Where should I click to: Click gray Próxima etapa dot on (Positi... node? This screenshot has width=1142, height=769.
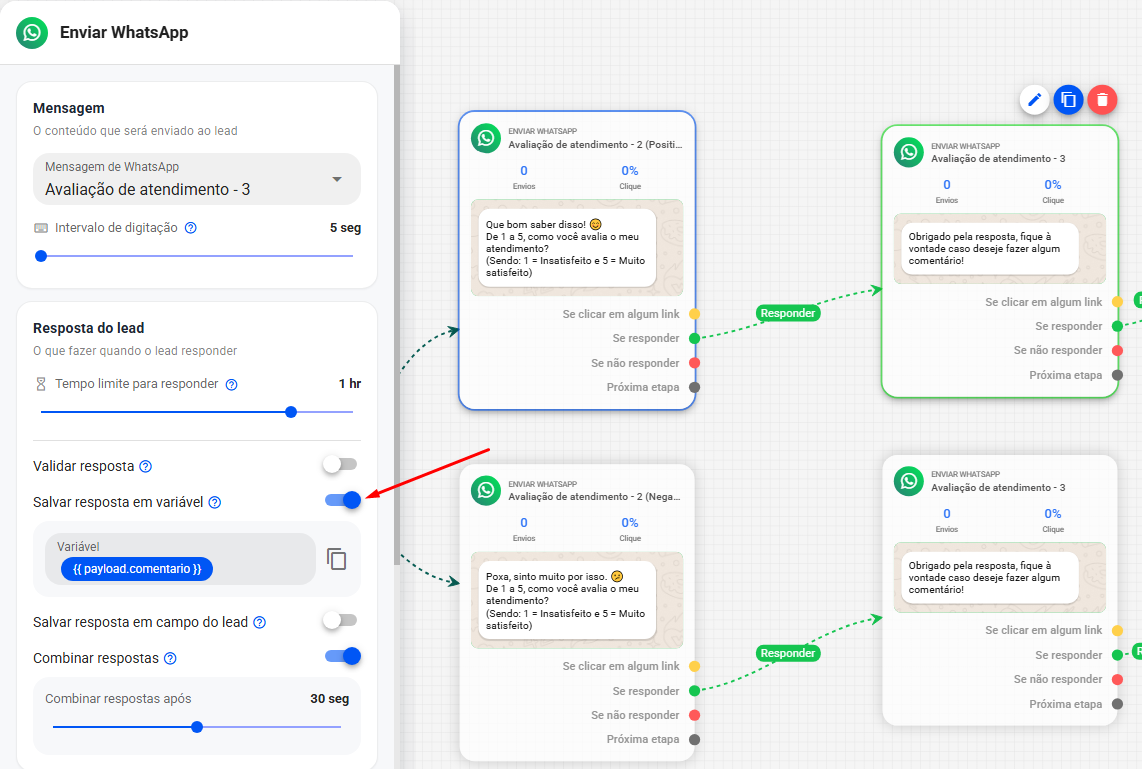coord(695,387)
